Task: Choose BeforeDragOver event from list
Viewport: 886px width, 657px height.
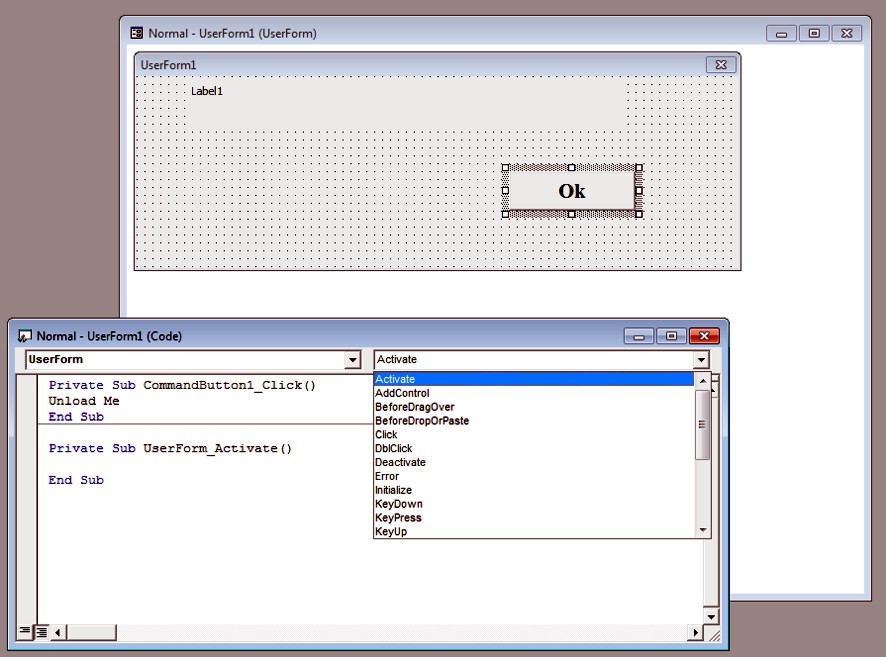Action: coord(533,407)
